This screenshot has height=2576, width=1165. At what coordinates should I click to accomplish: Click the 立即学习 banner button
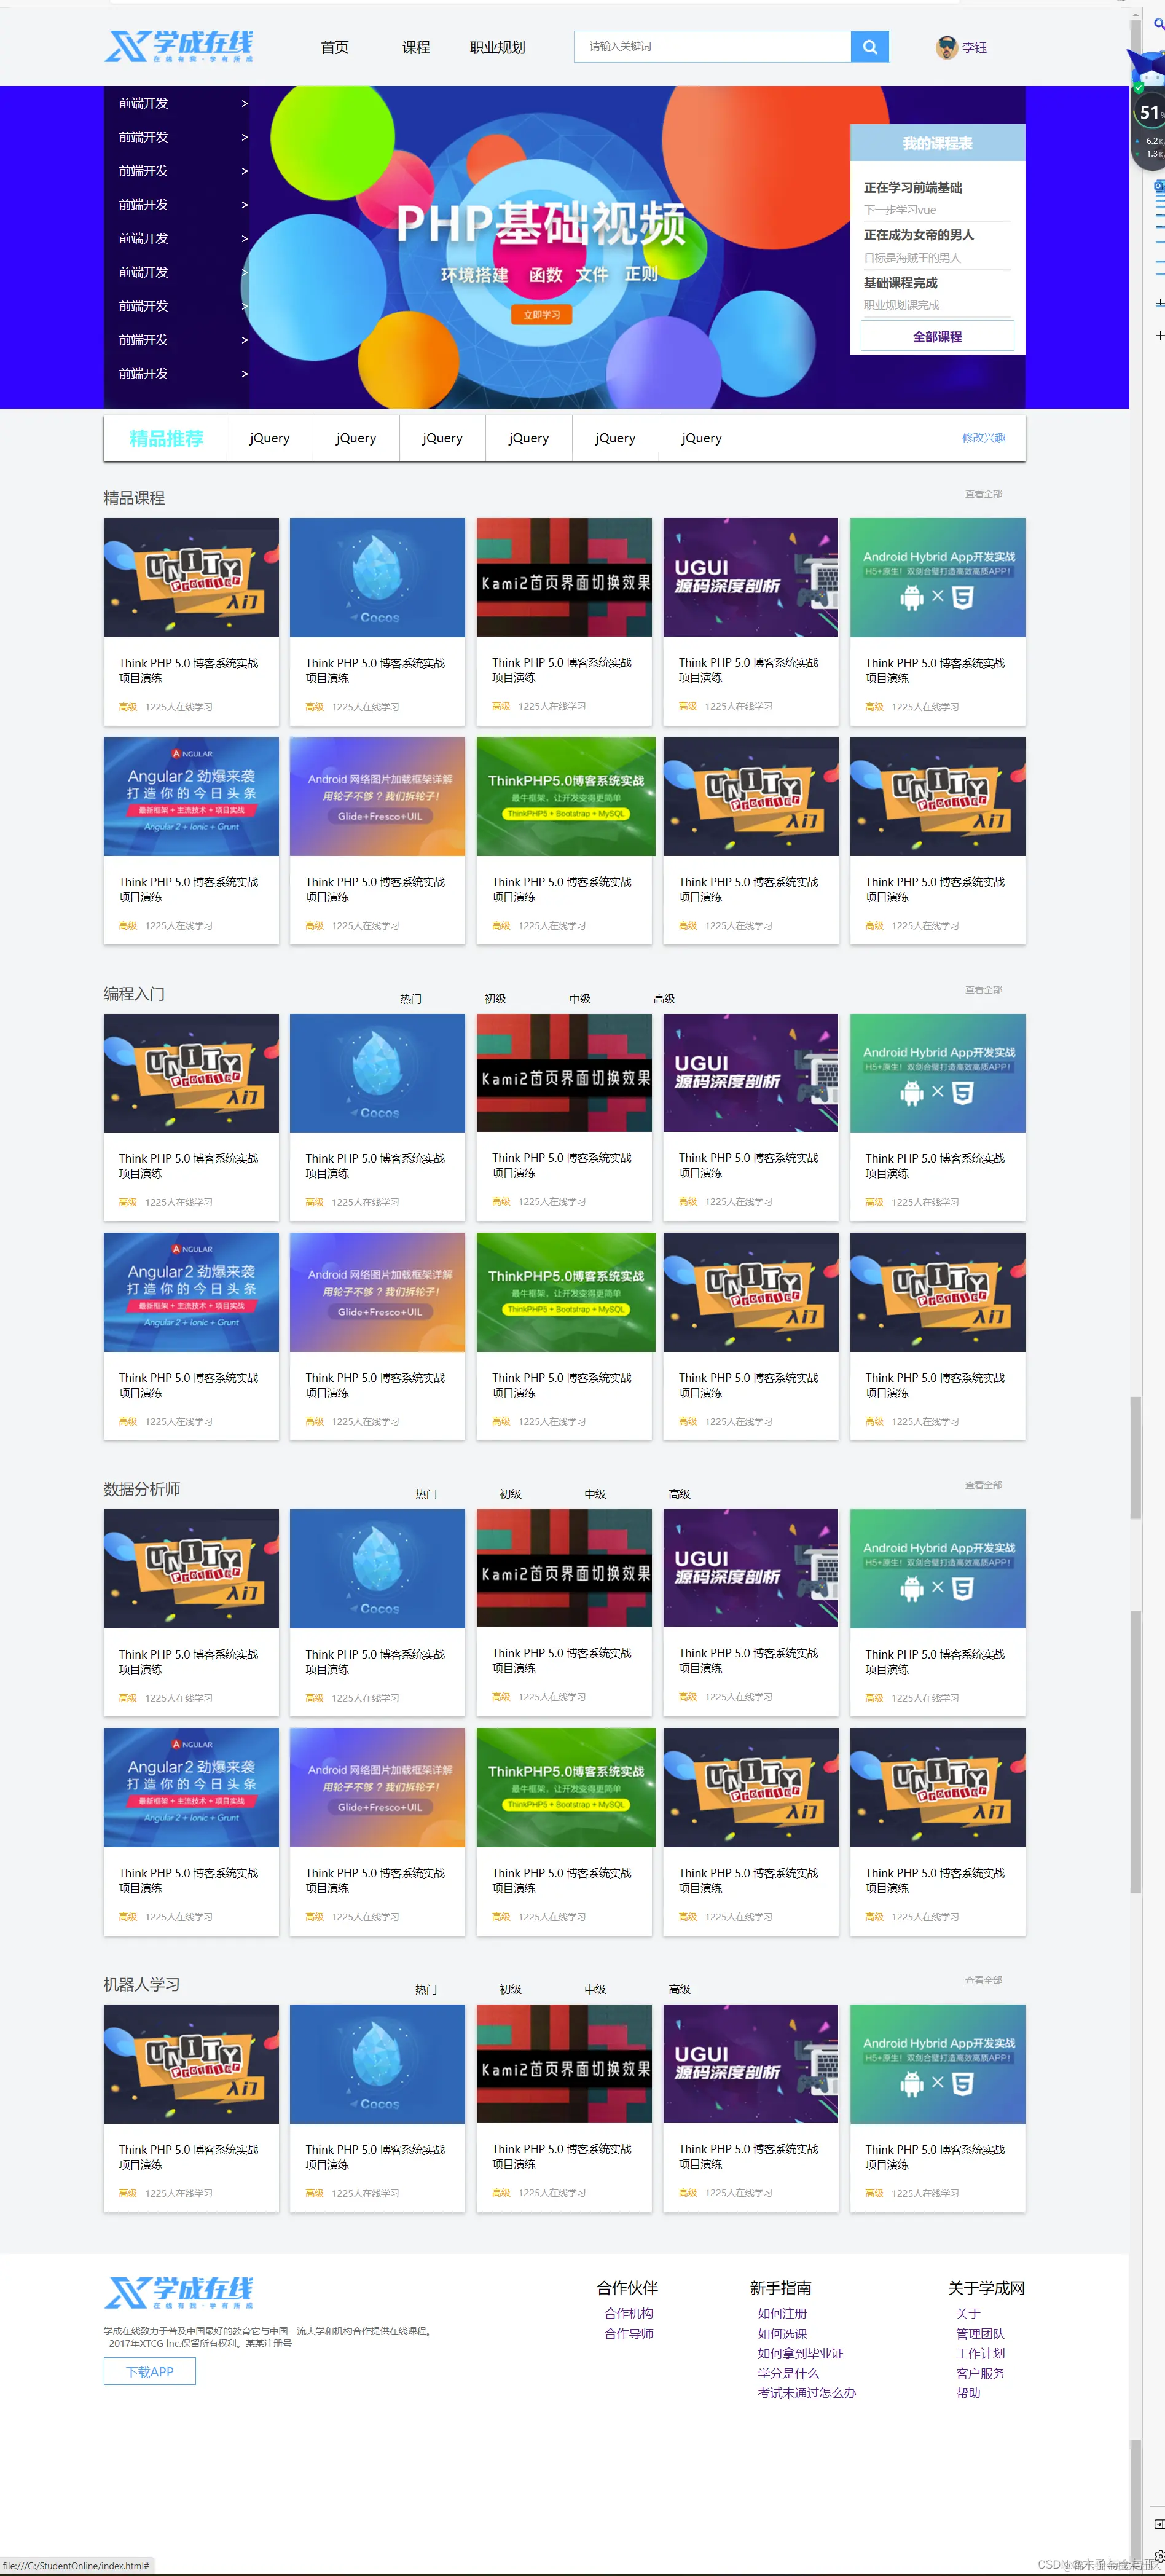tap(541, 315)
